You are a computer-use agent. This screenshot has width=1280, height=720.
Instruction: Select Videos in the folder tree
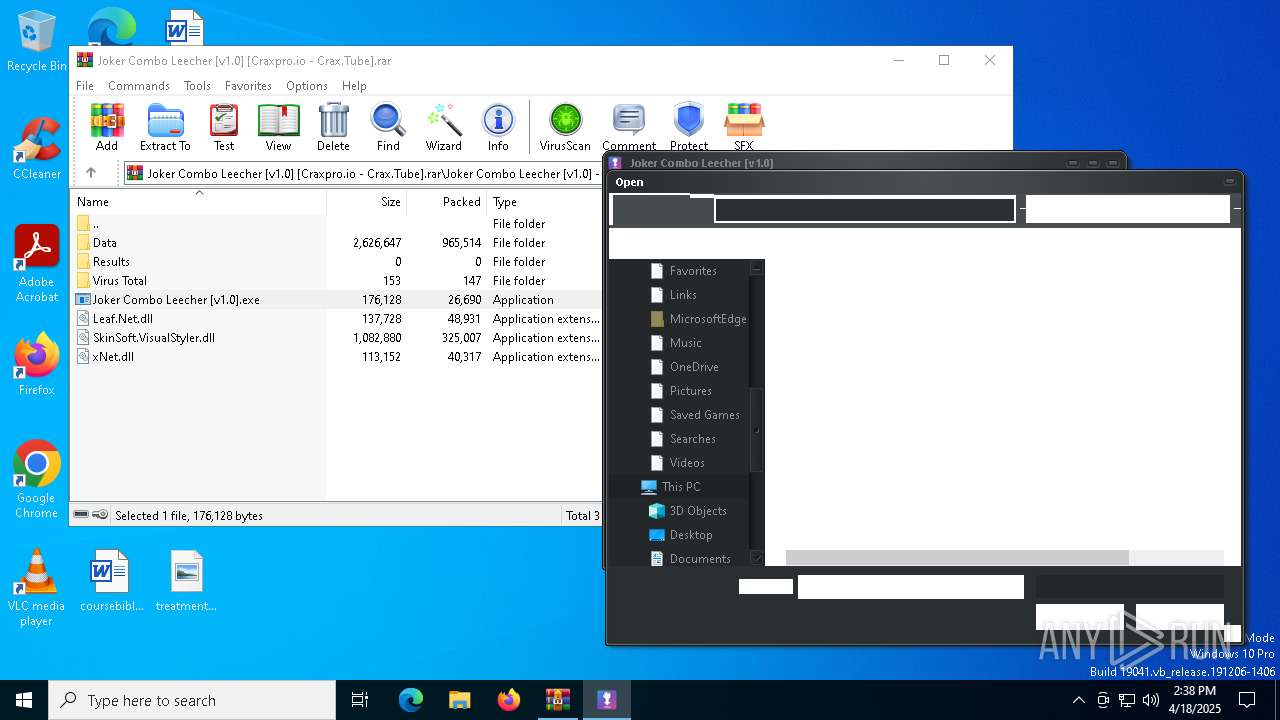[687, 463]
